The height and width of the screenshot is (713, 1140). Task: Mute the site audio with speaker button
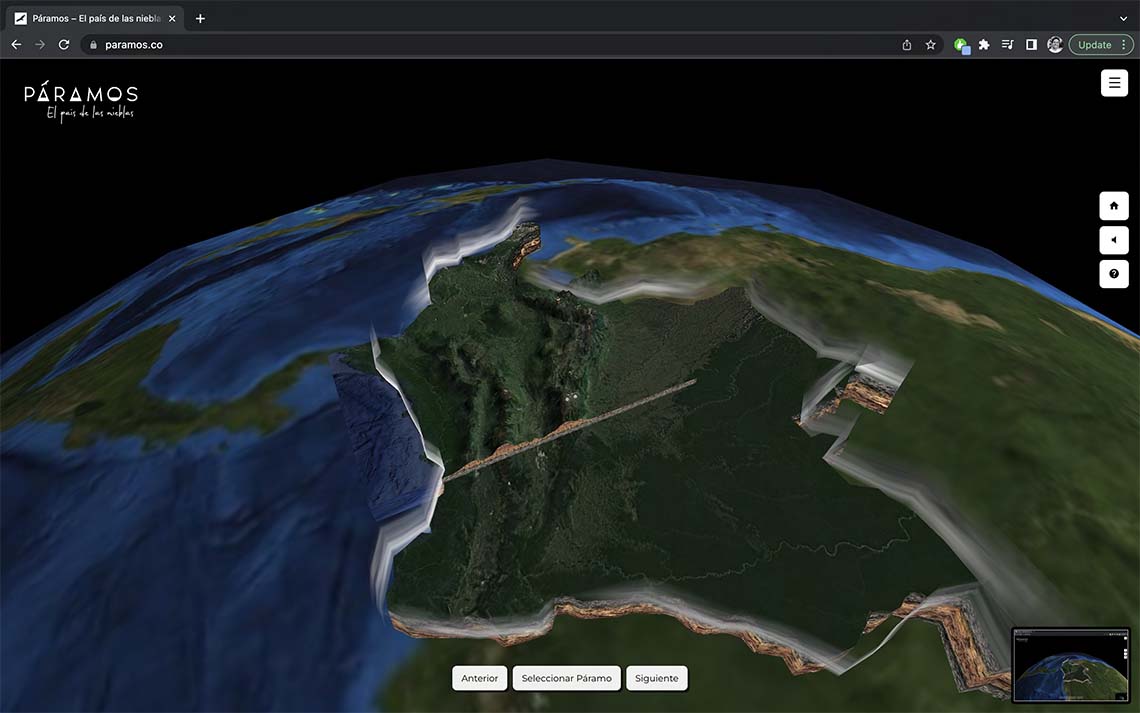1114,240
